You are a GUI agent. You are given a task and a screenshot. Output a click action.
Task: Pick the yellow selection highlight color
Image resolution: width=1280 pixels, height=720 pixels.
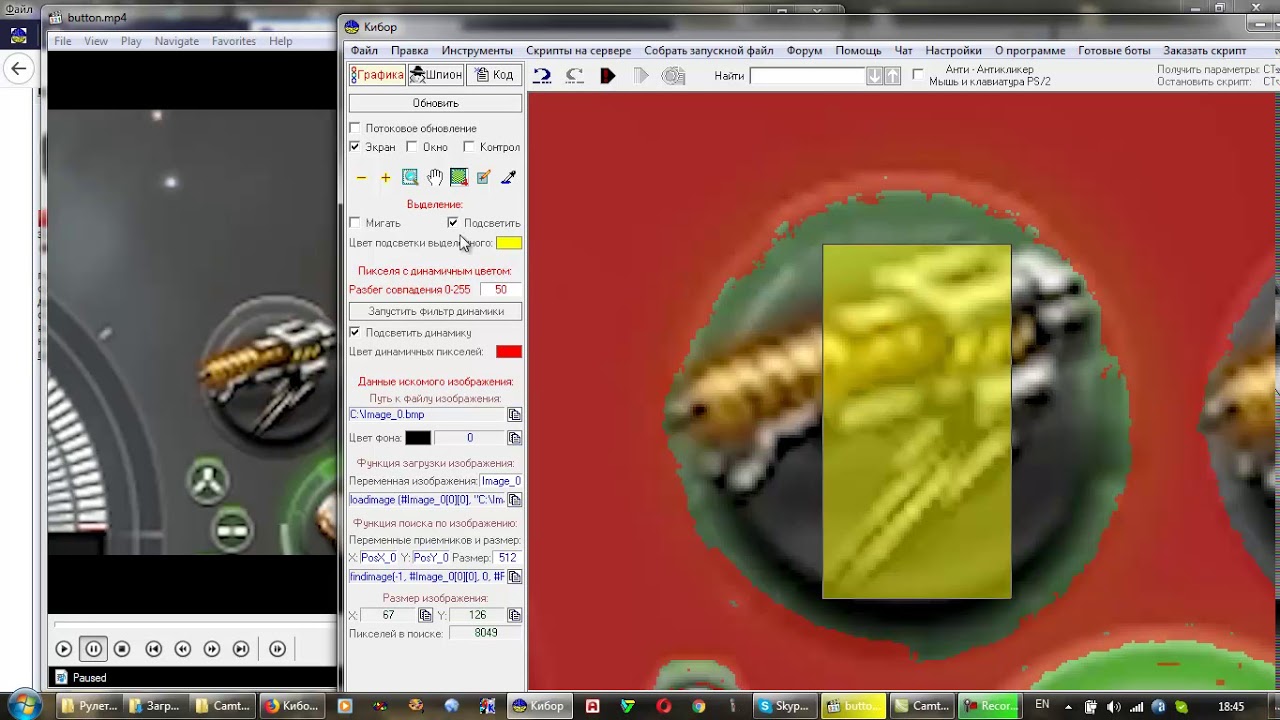[509, 243]
